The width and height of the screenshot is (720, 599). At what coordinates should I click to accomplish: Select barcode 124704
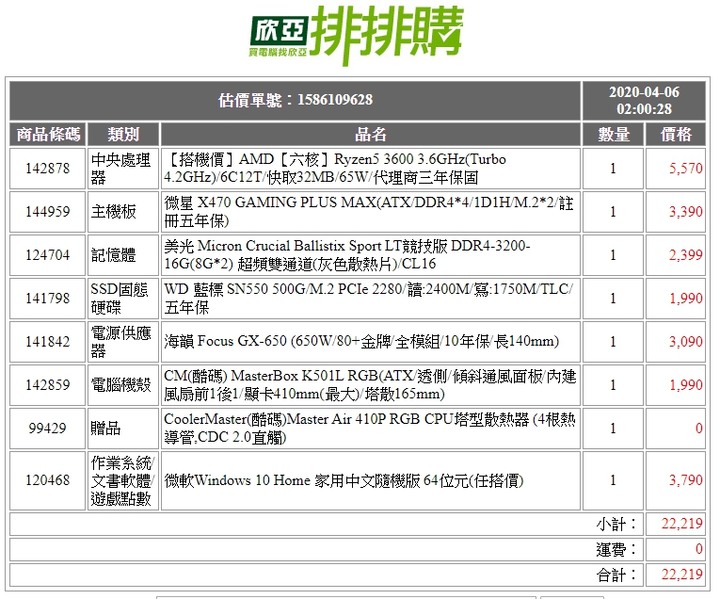(x=48, y=255)
